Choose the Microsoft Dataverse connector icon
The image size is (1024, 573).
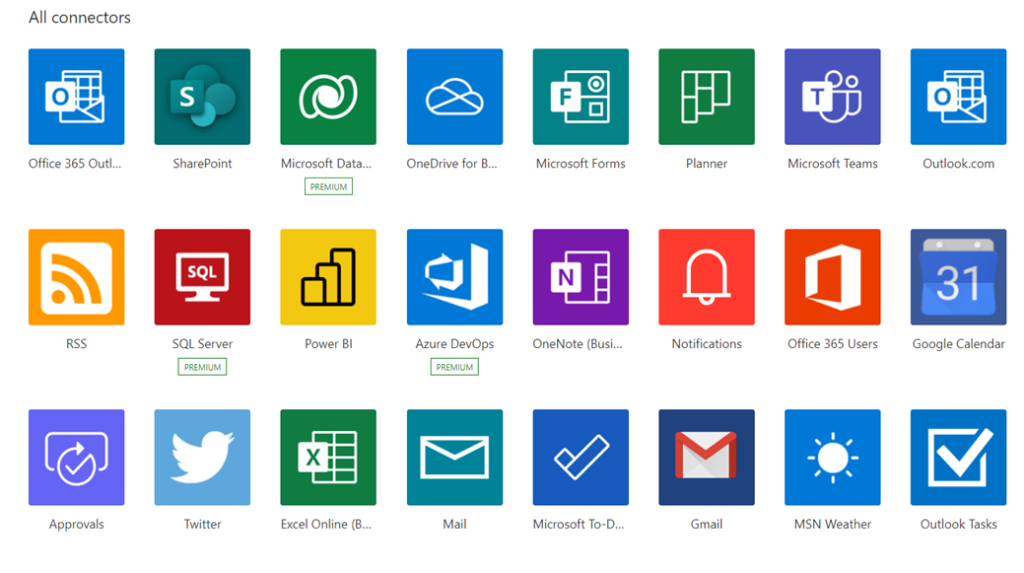pos(328,97)
